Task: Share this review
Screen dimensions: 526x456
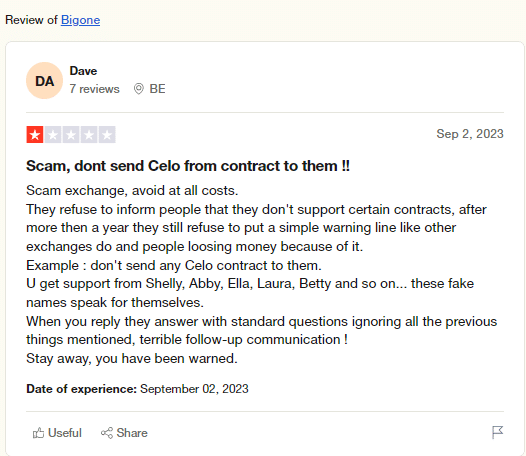Action: tap(124, 433)
